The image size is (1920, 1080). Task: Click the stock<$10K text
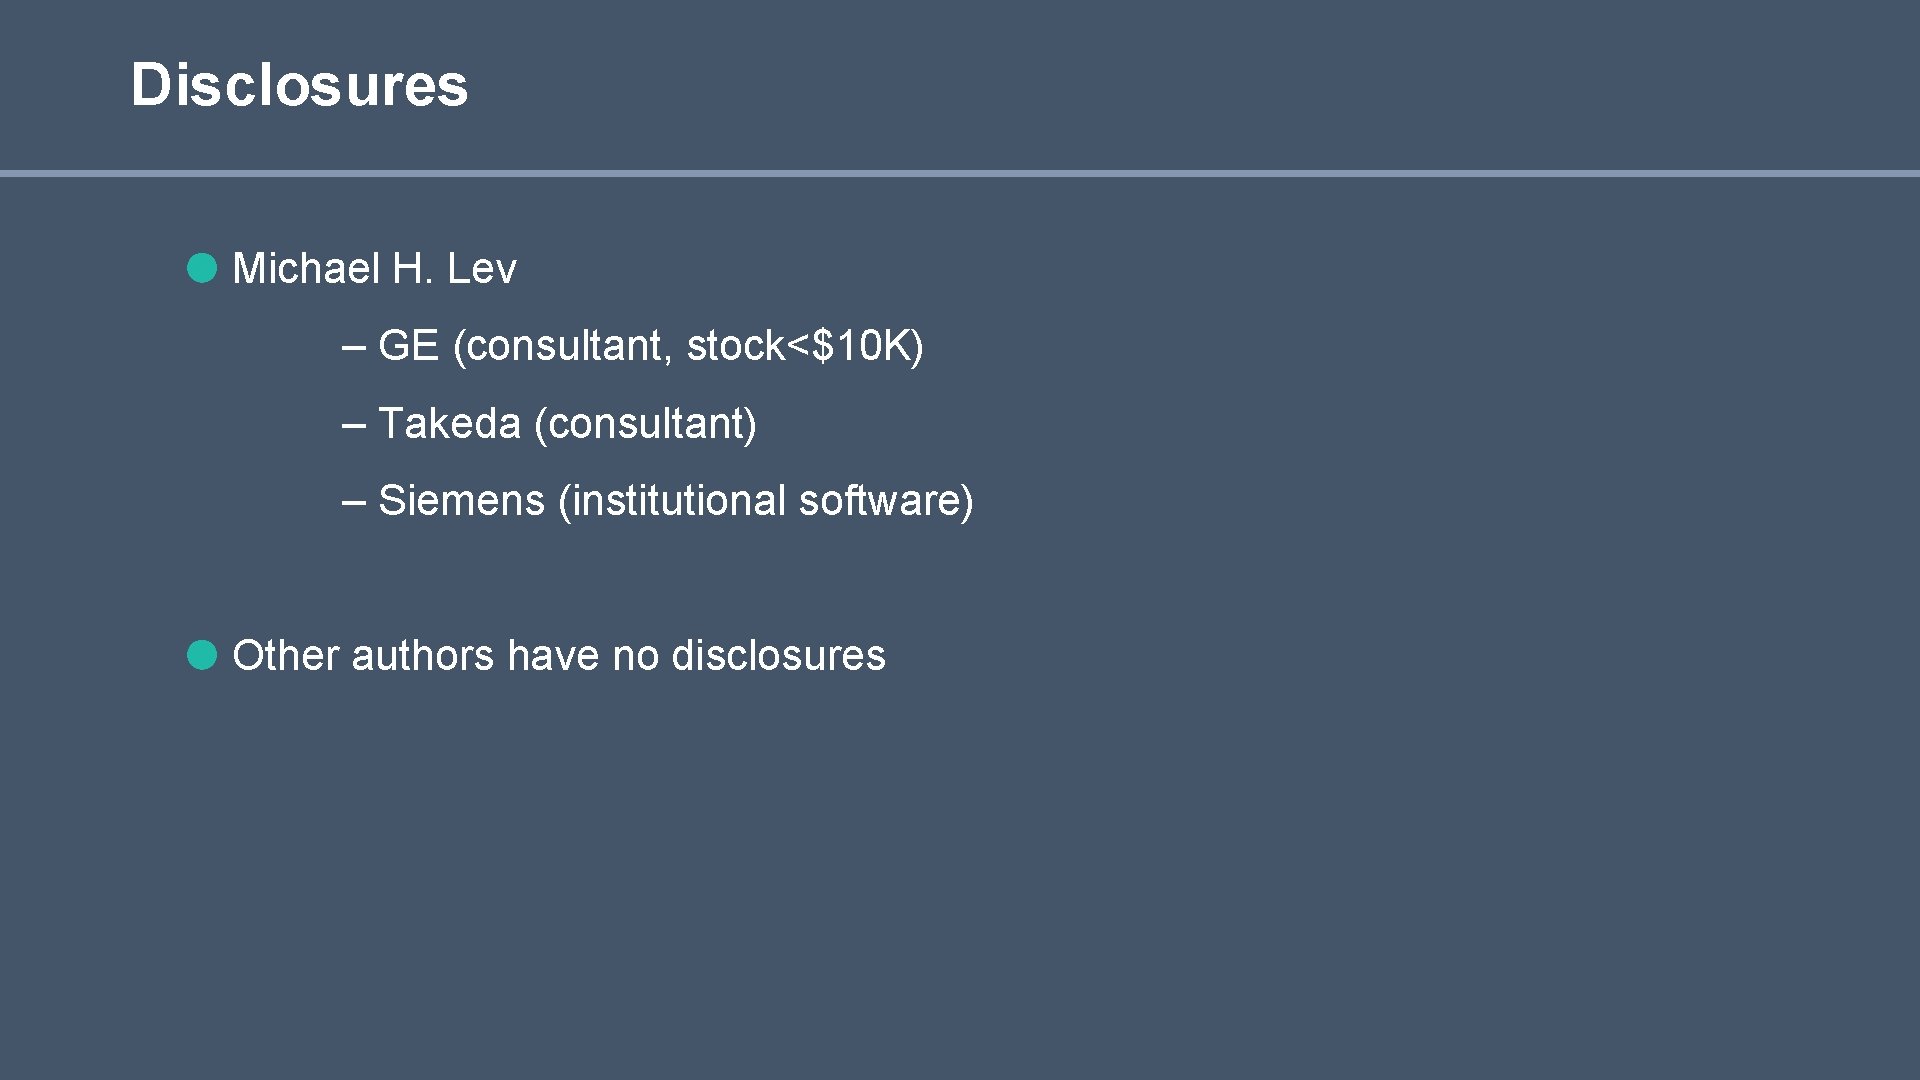(804, 346)
